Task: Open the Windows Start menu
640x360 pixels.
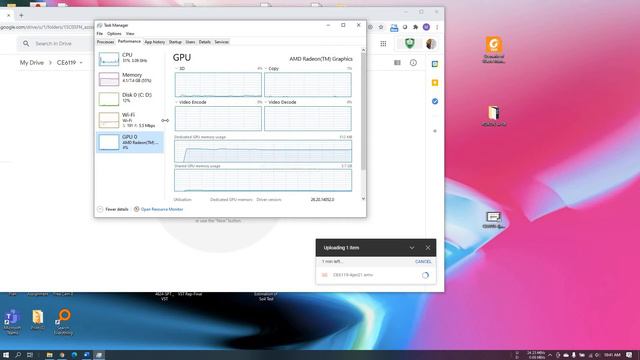Action: (x=6, y=355)
